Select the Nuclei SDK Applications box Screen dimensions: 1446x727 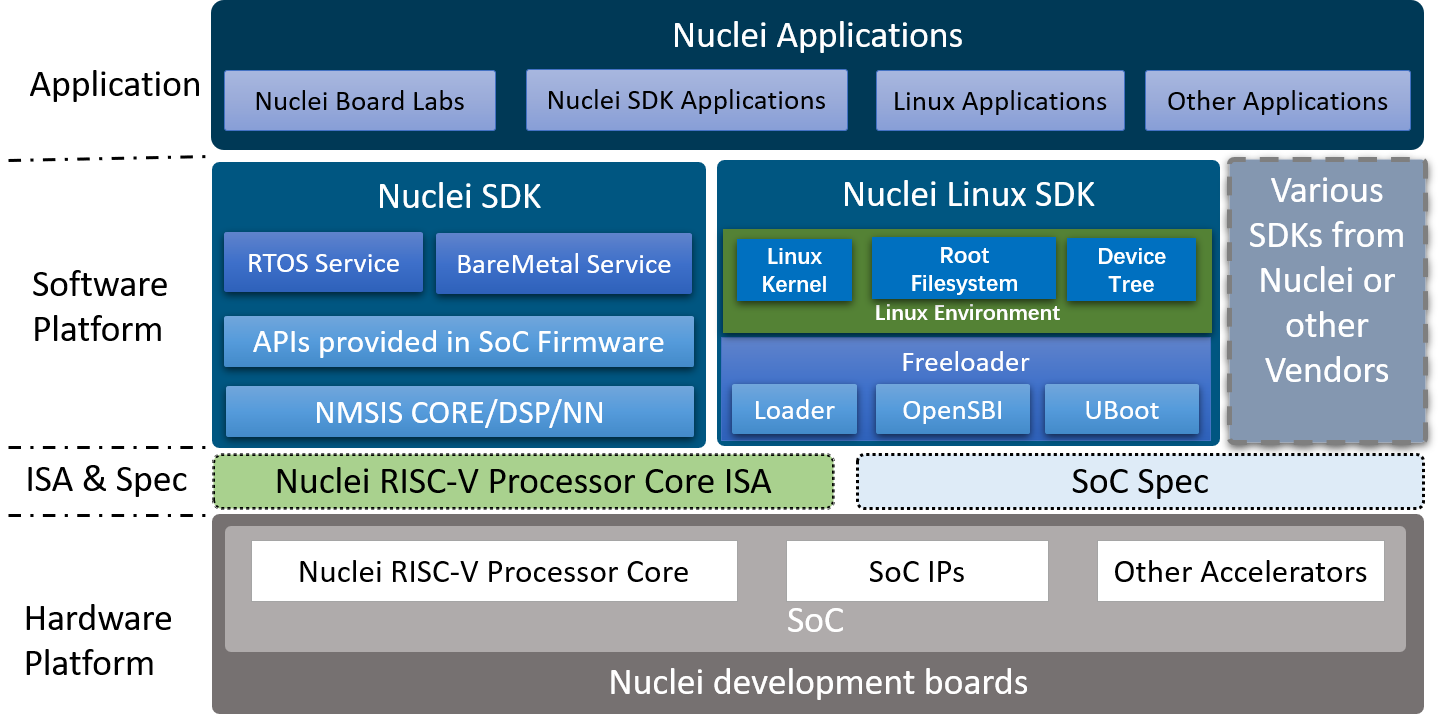pyautogui.click(x=687, y=100)
